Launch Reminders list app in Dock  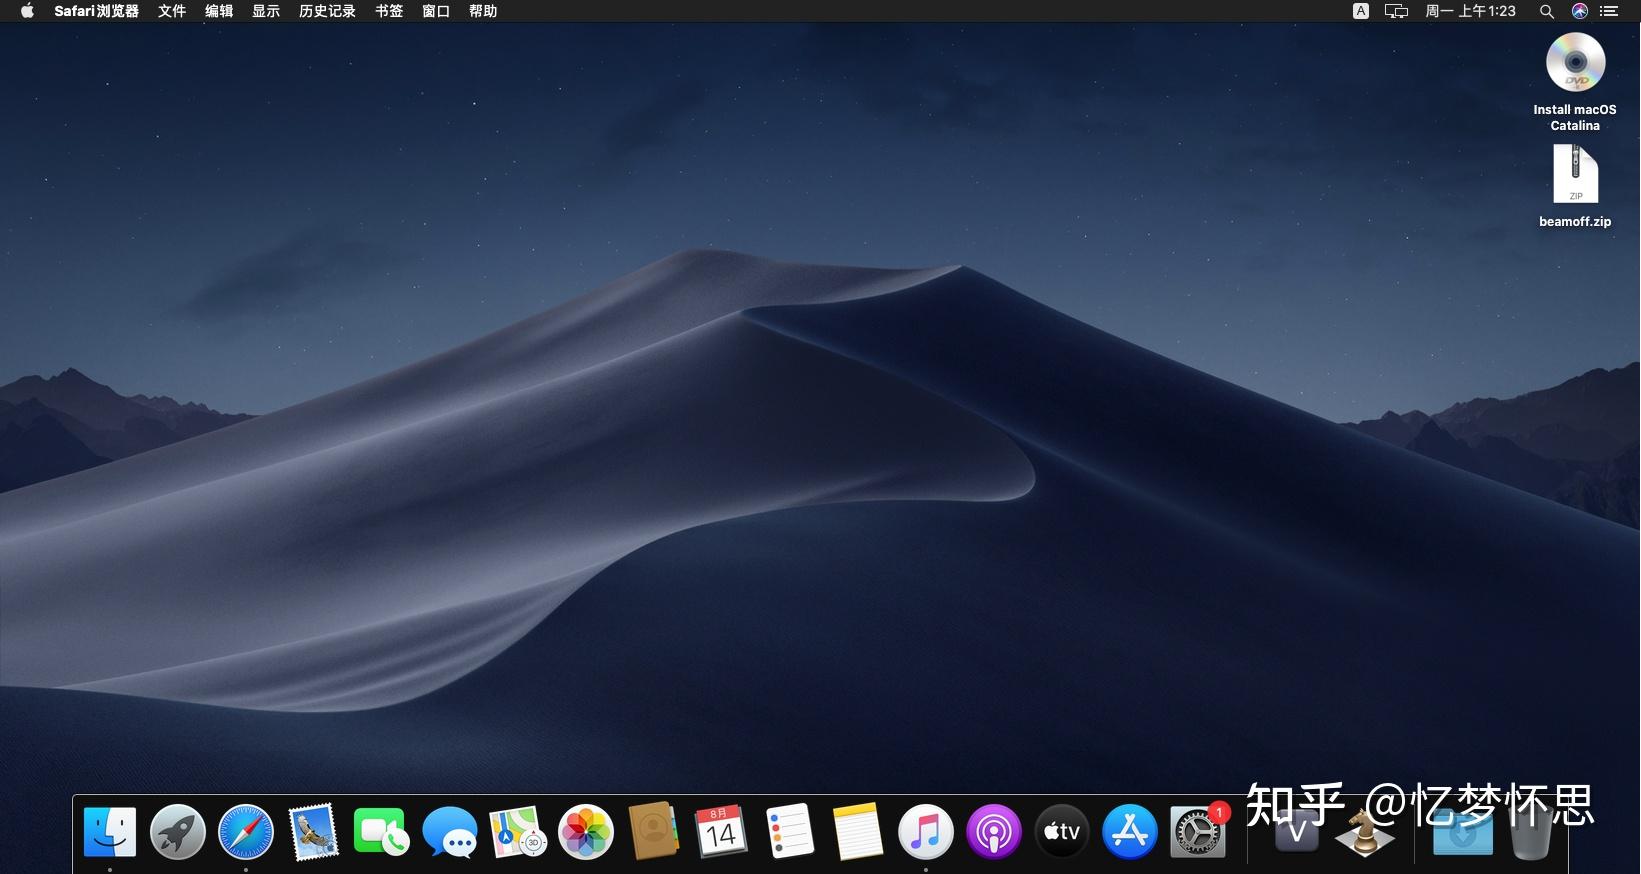790,831
